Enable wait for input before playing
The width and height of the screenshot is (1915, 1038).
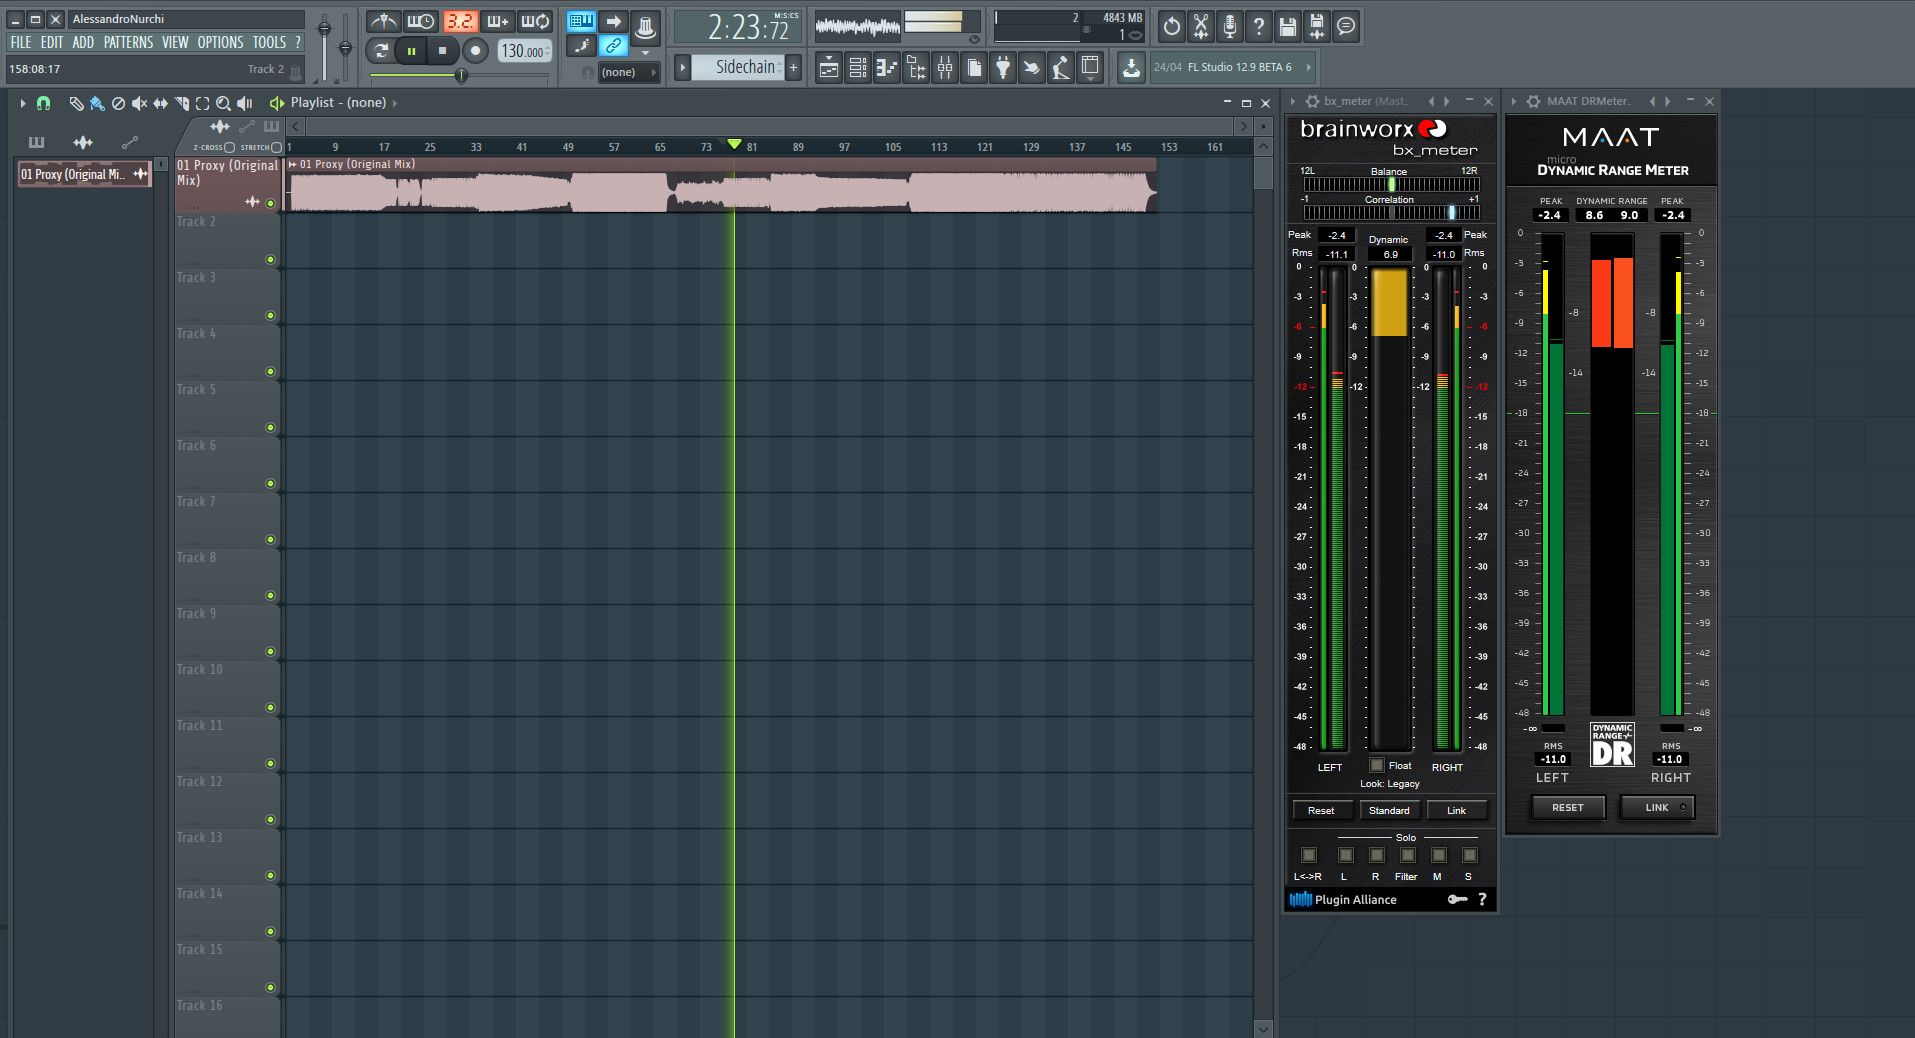point(421,21)
